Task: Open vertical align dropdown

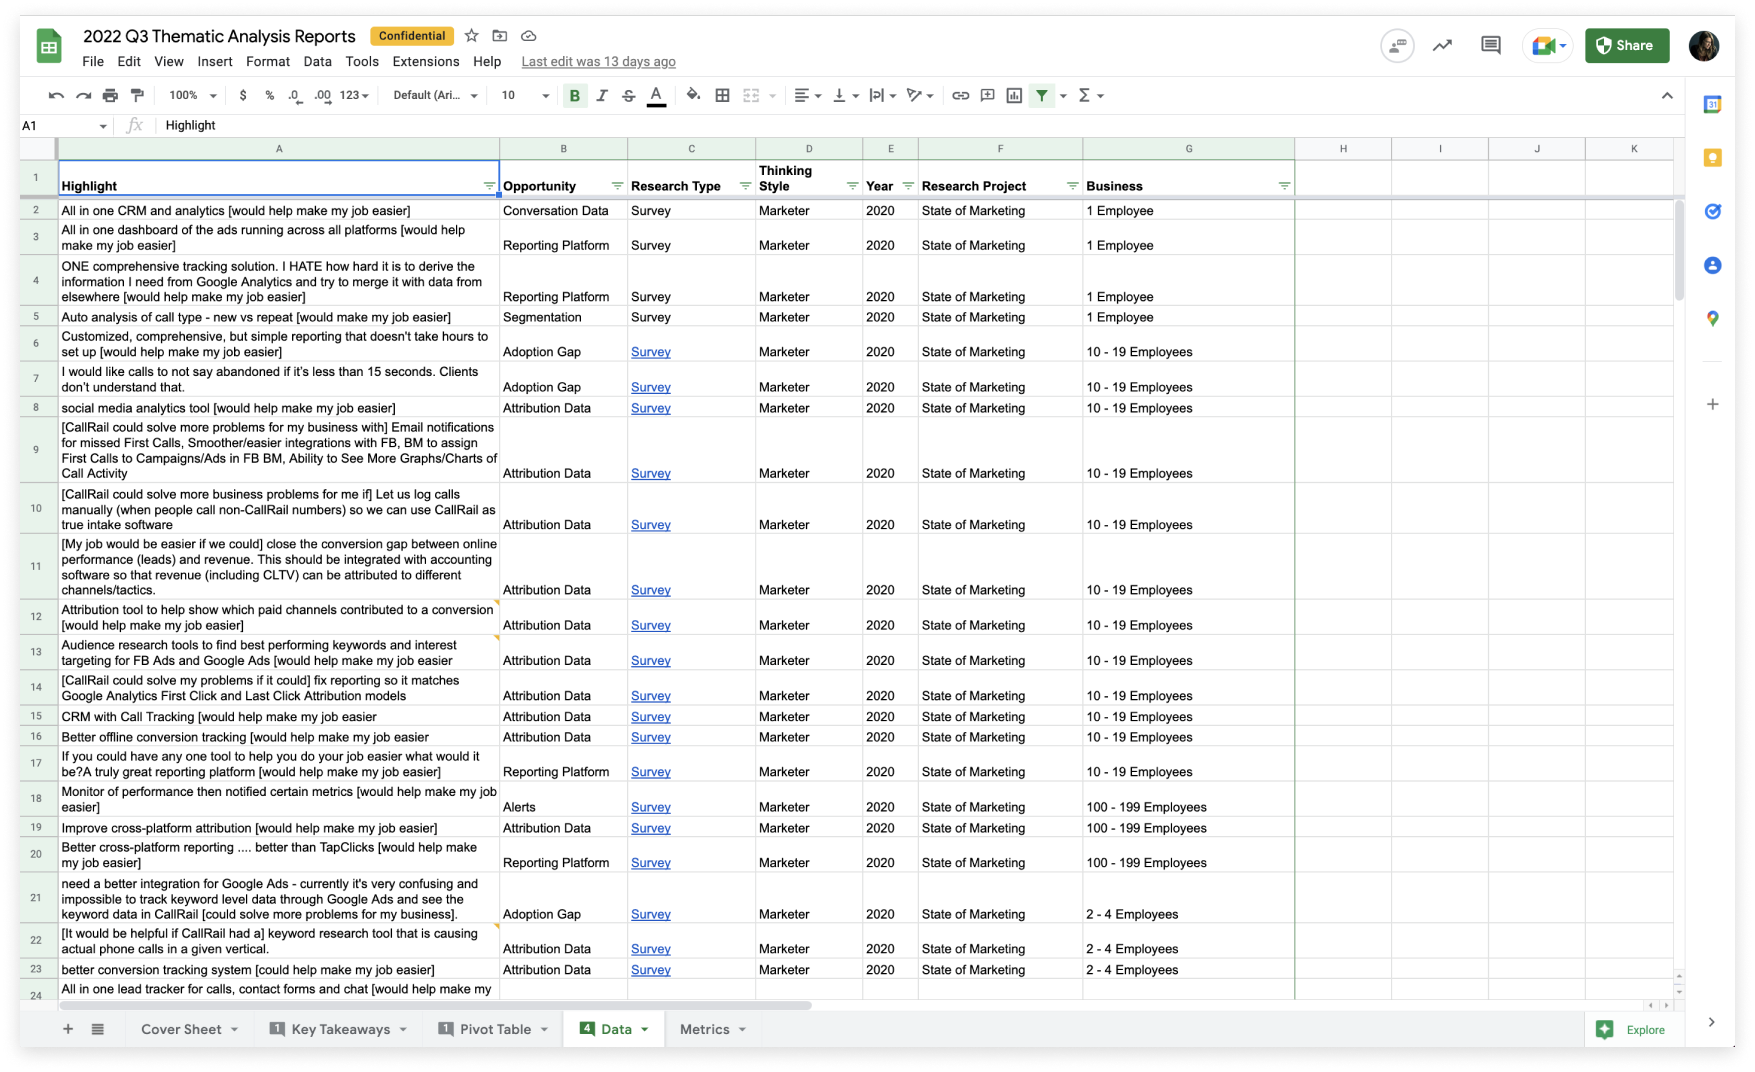Action: point(845,96)
